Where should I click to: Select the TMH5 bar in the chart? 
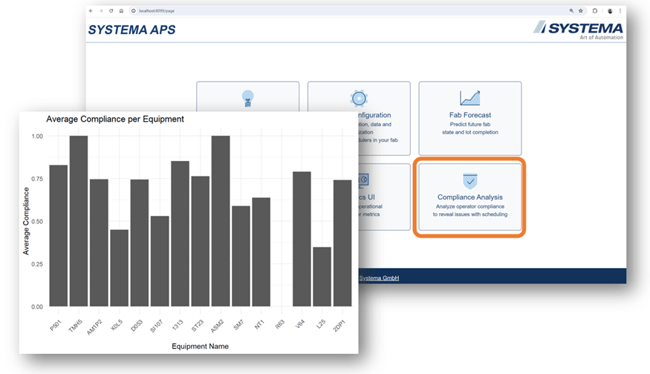(x=79, y=221)
